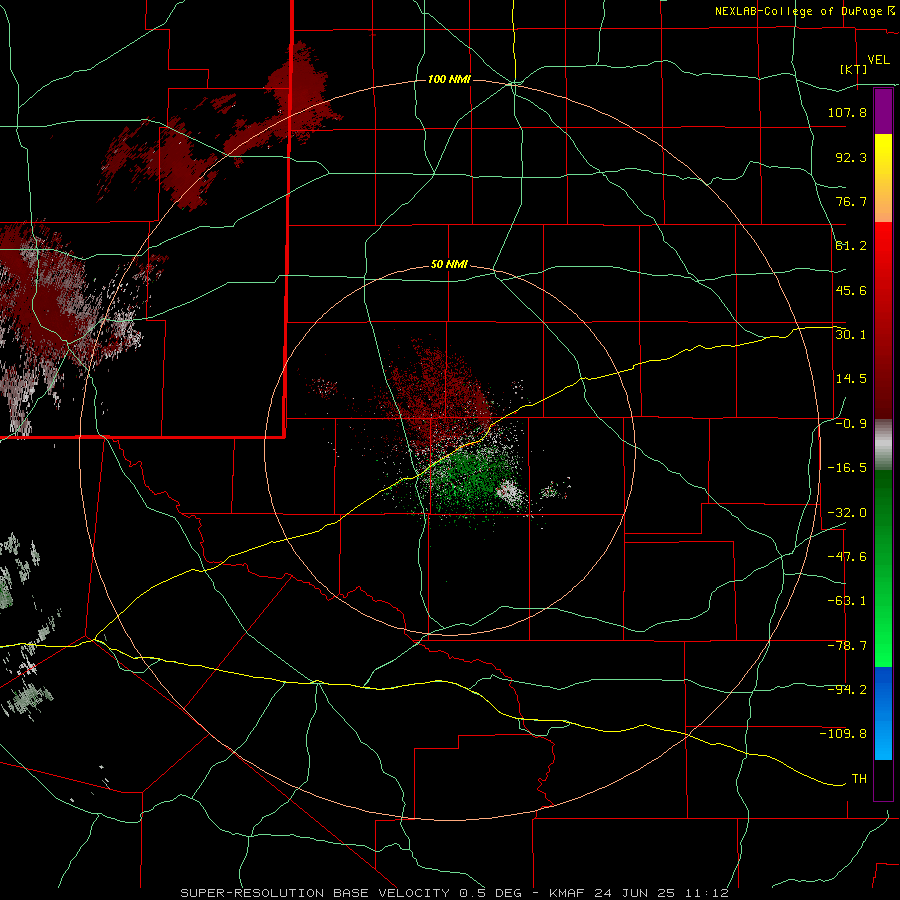The height and width of the screenshot is (900, 900).
Task: Click the -32.0 velocity legend value
Action: point(847,513)
